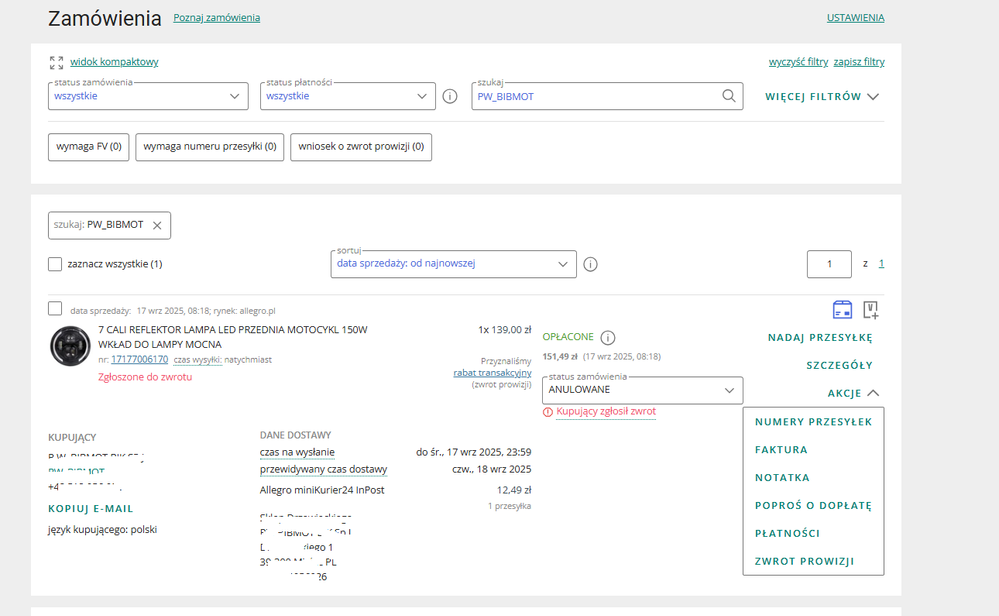This screenshot has height=616, width=999.
Task: Expand 'WIĘCEJ FILTRÓW' section
Action: pos(822,97)
